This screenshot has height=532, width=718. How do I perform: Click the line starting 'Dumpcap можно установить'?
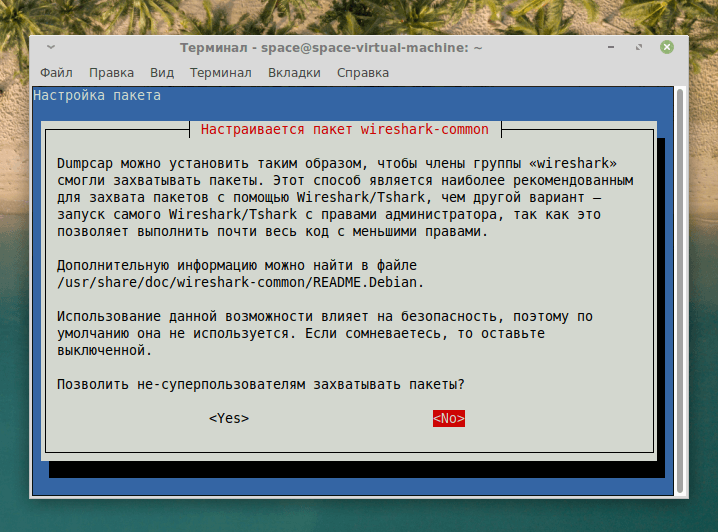point(337,163)
